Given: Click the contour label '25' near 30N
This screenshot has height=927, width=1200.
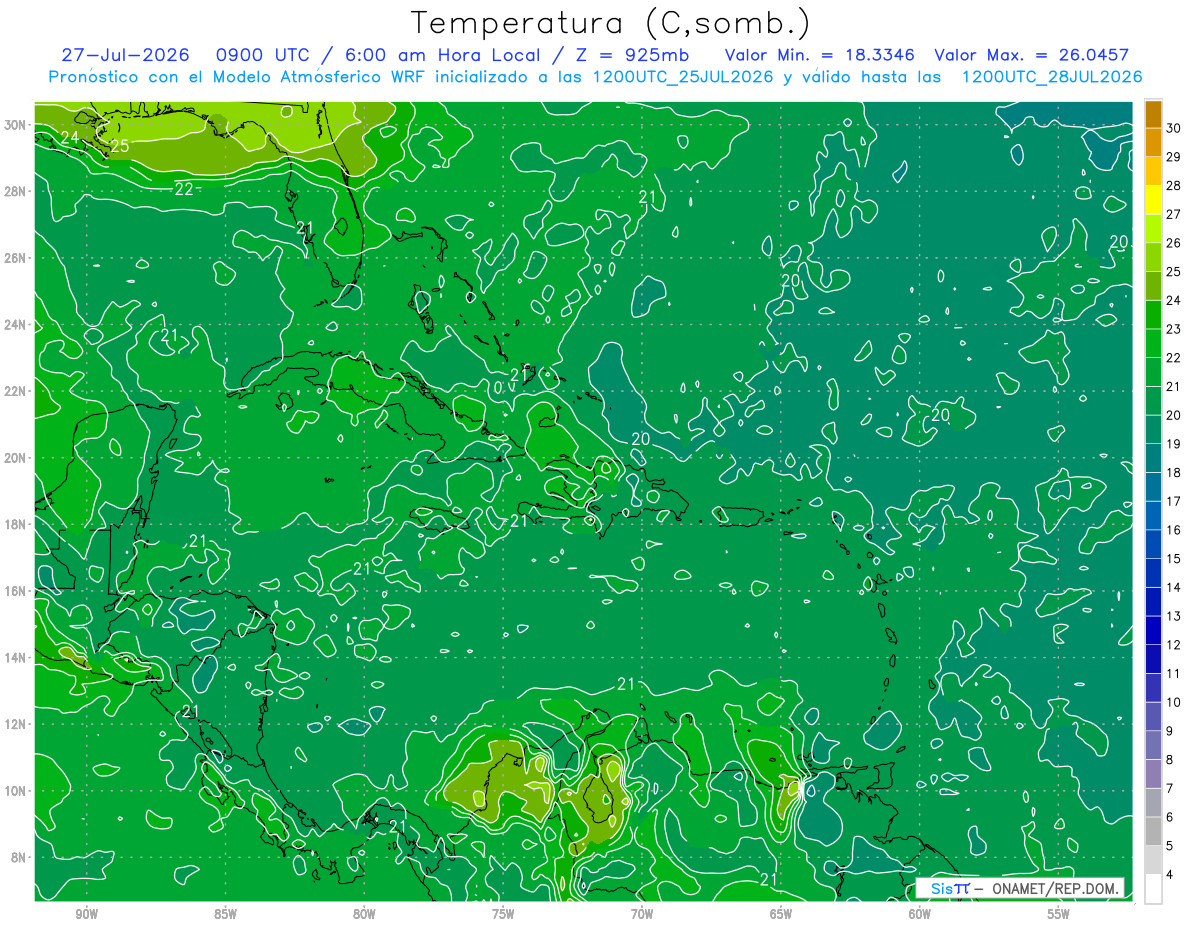Looking at the screenshot, I should click(x=119, y=146).
